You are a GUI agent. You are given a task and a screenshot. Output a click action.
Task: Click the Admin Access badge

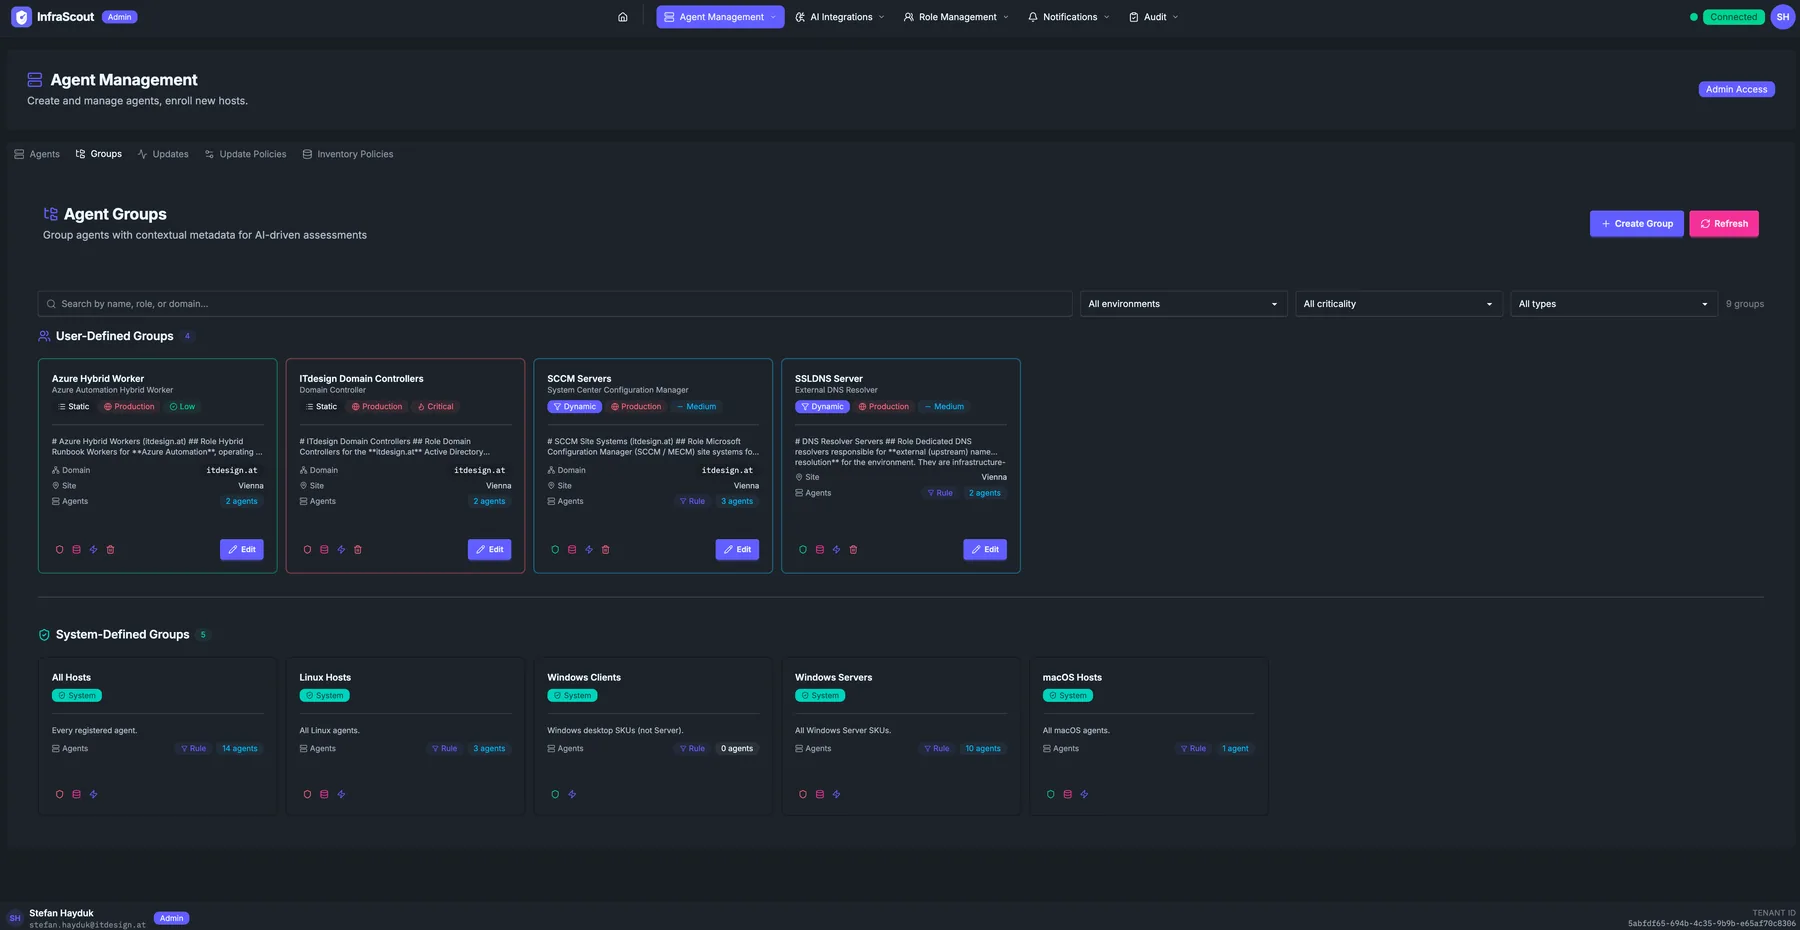(x=1736, y=89)
